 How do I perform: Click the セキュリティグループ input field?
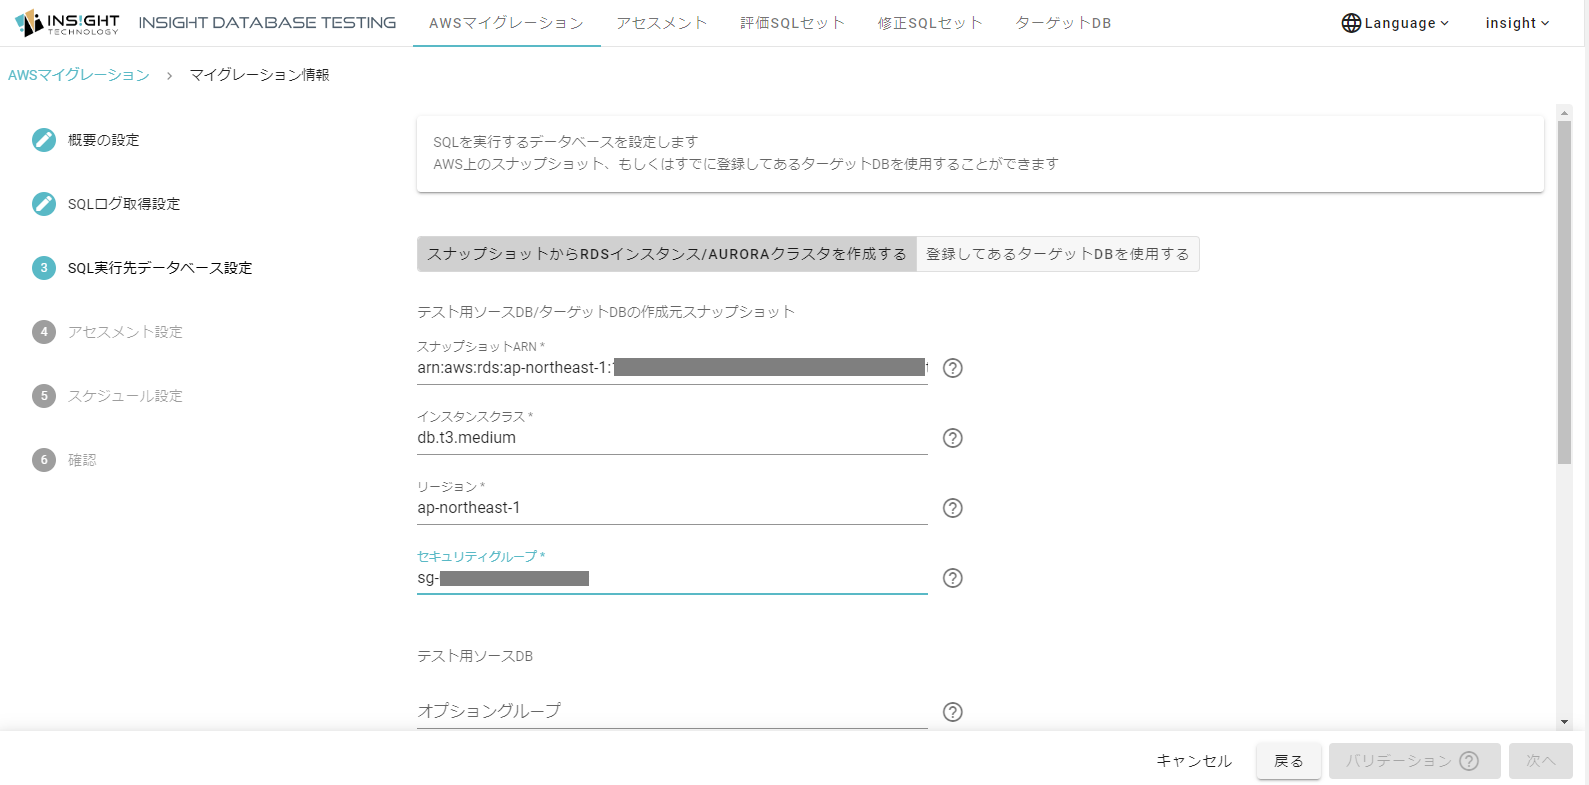coord(672,578)
